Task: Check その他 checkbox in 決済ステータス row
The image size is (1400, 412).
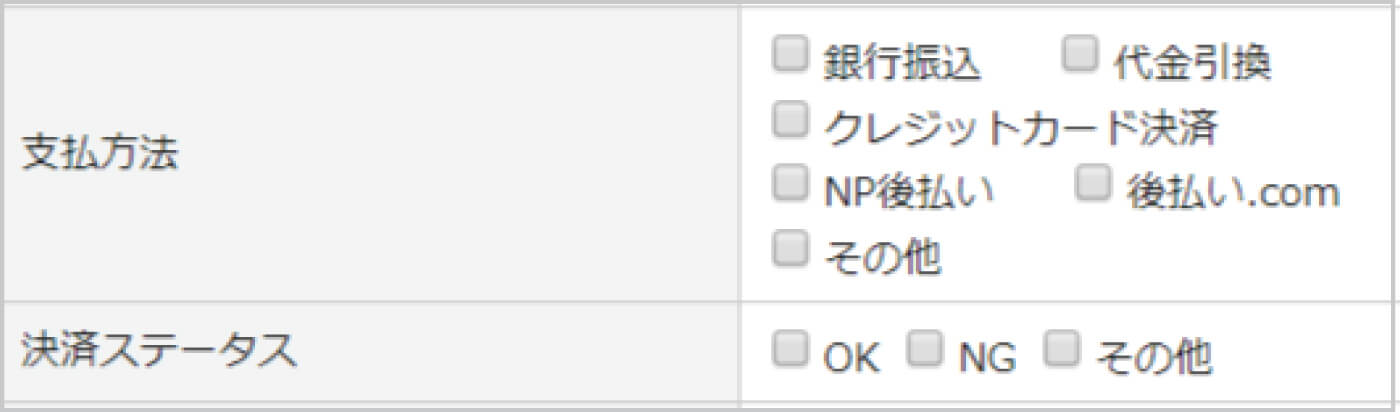Action: (1061, 349)
